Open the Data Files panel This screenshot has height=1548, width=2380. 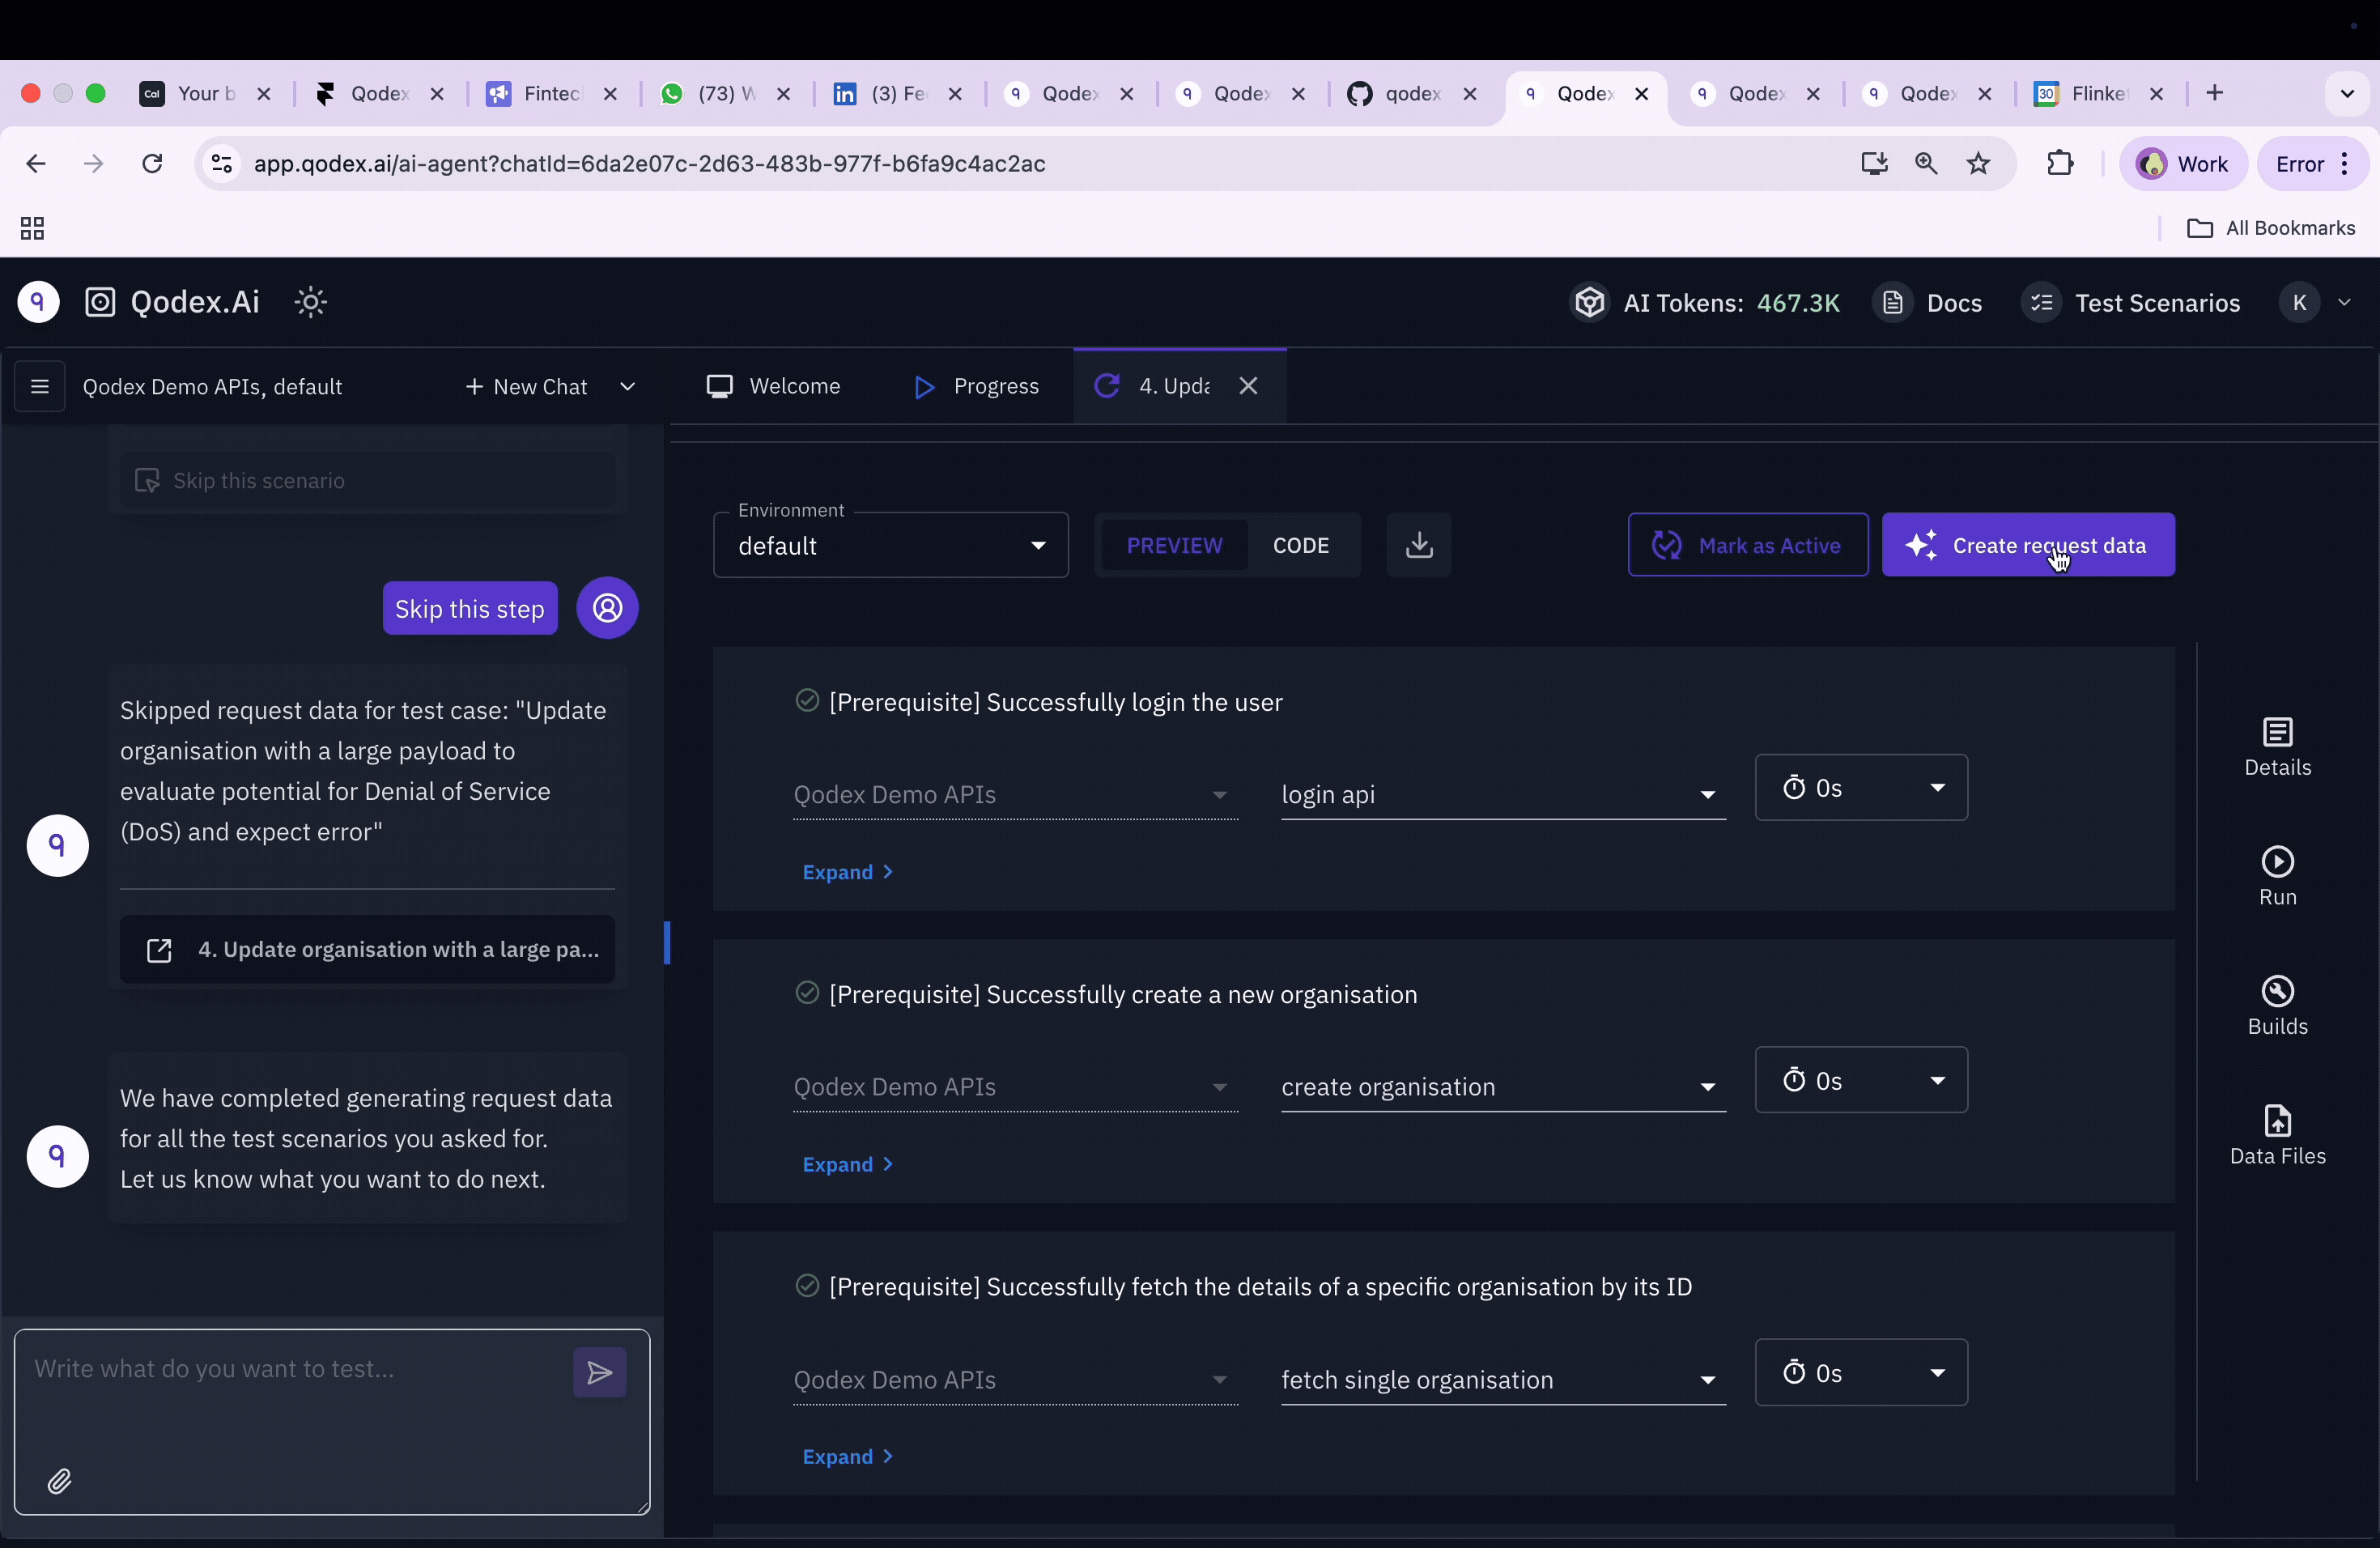2277,1135
